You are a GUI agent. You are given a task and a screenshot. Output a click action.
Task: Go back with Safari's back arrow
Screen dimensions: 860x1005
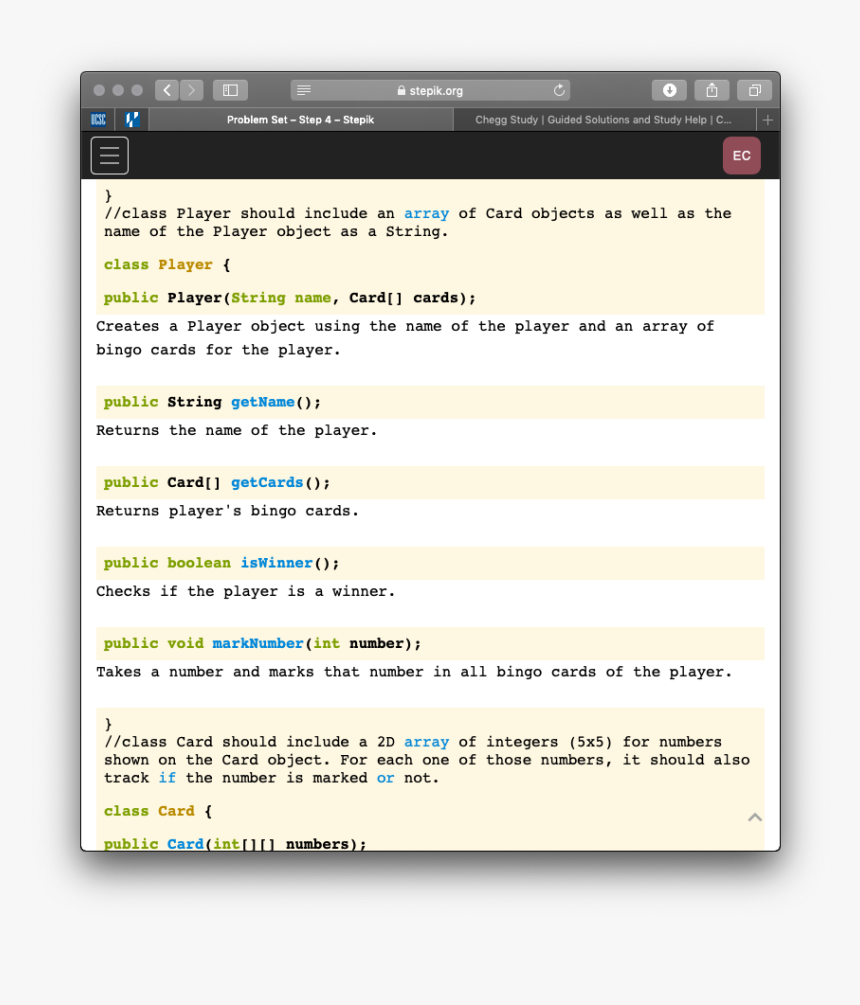pyautogui.click(x=167, y=90)
